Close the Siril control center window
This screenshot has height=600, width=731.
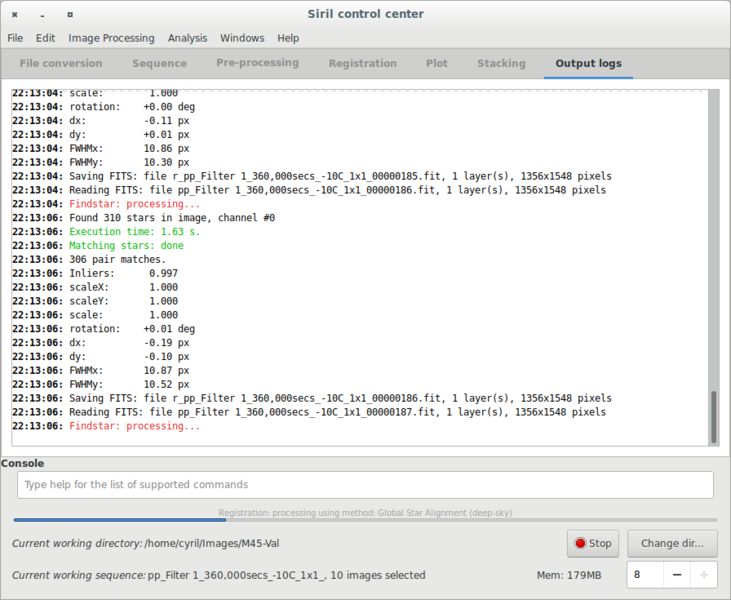[14, 14]
